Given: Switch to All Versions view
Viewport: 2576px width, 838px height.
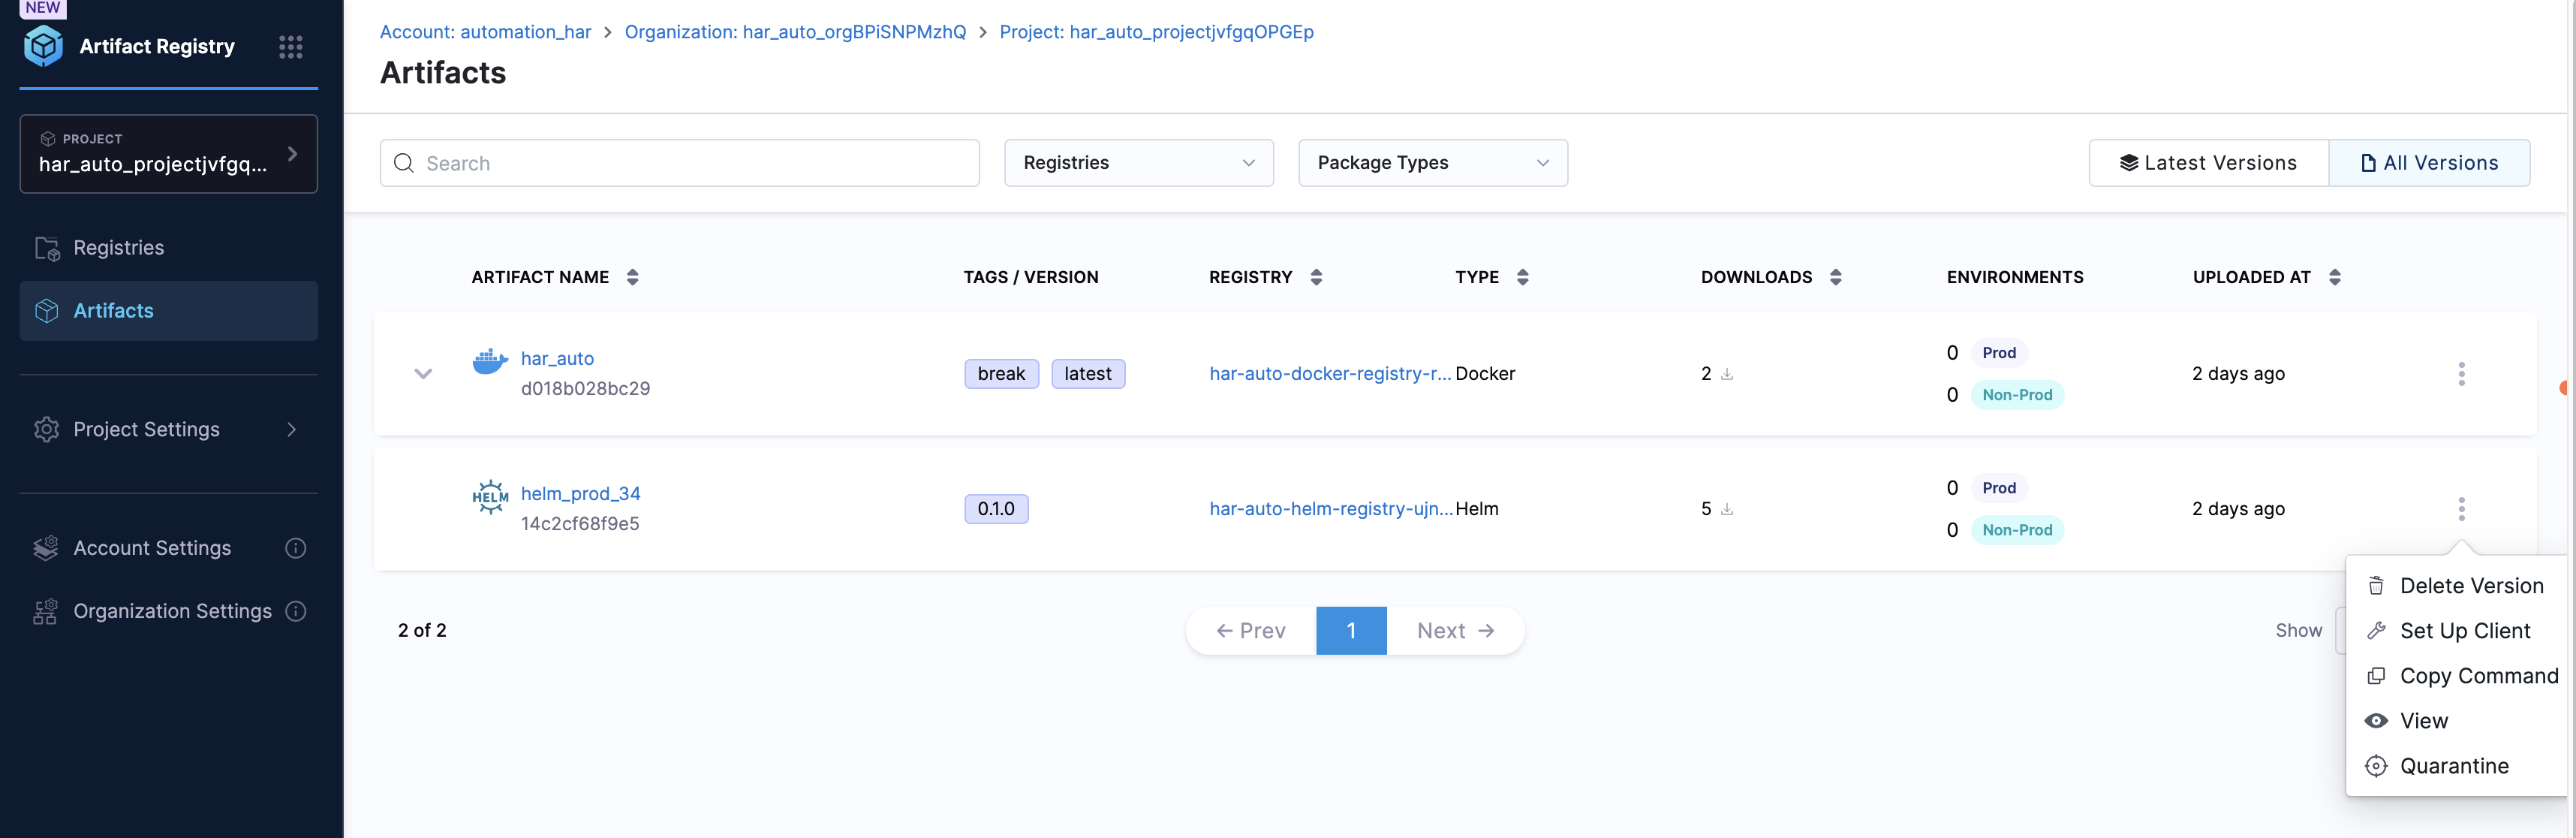Looking at the screenshot, I should [2428, 163].
